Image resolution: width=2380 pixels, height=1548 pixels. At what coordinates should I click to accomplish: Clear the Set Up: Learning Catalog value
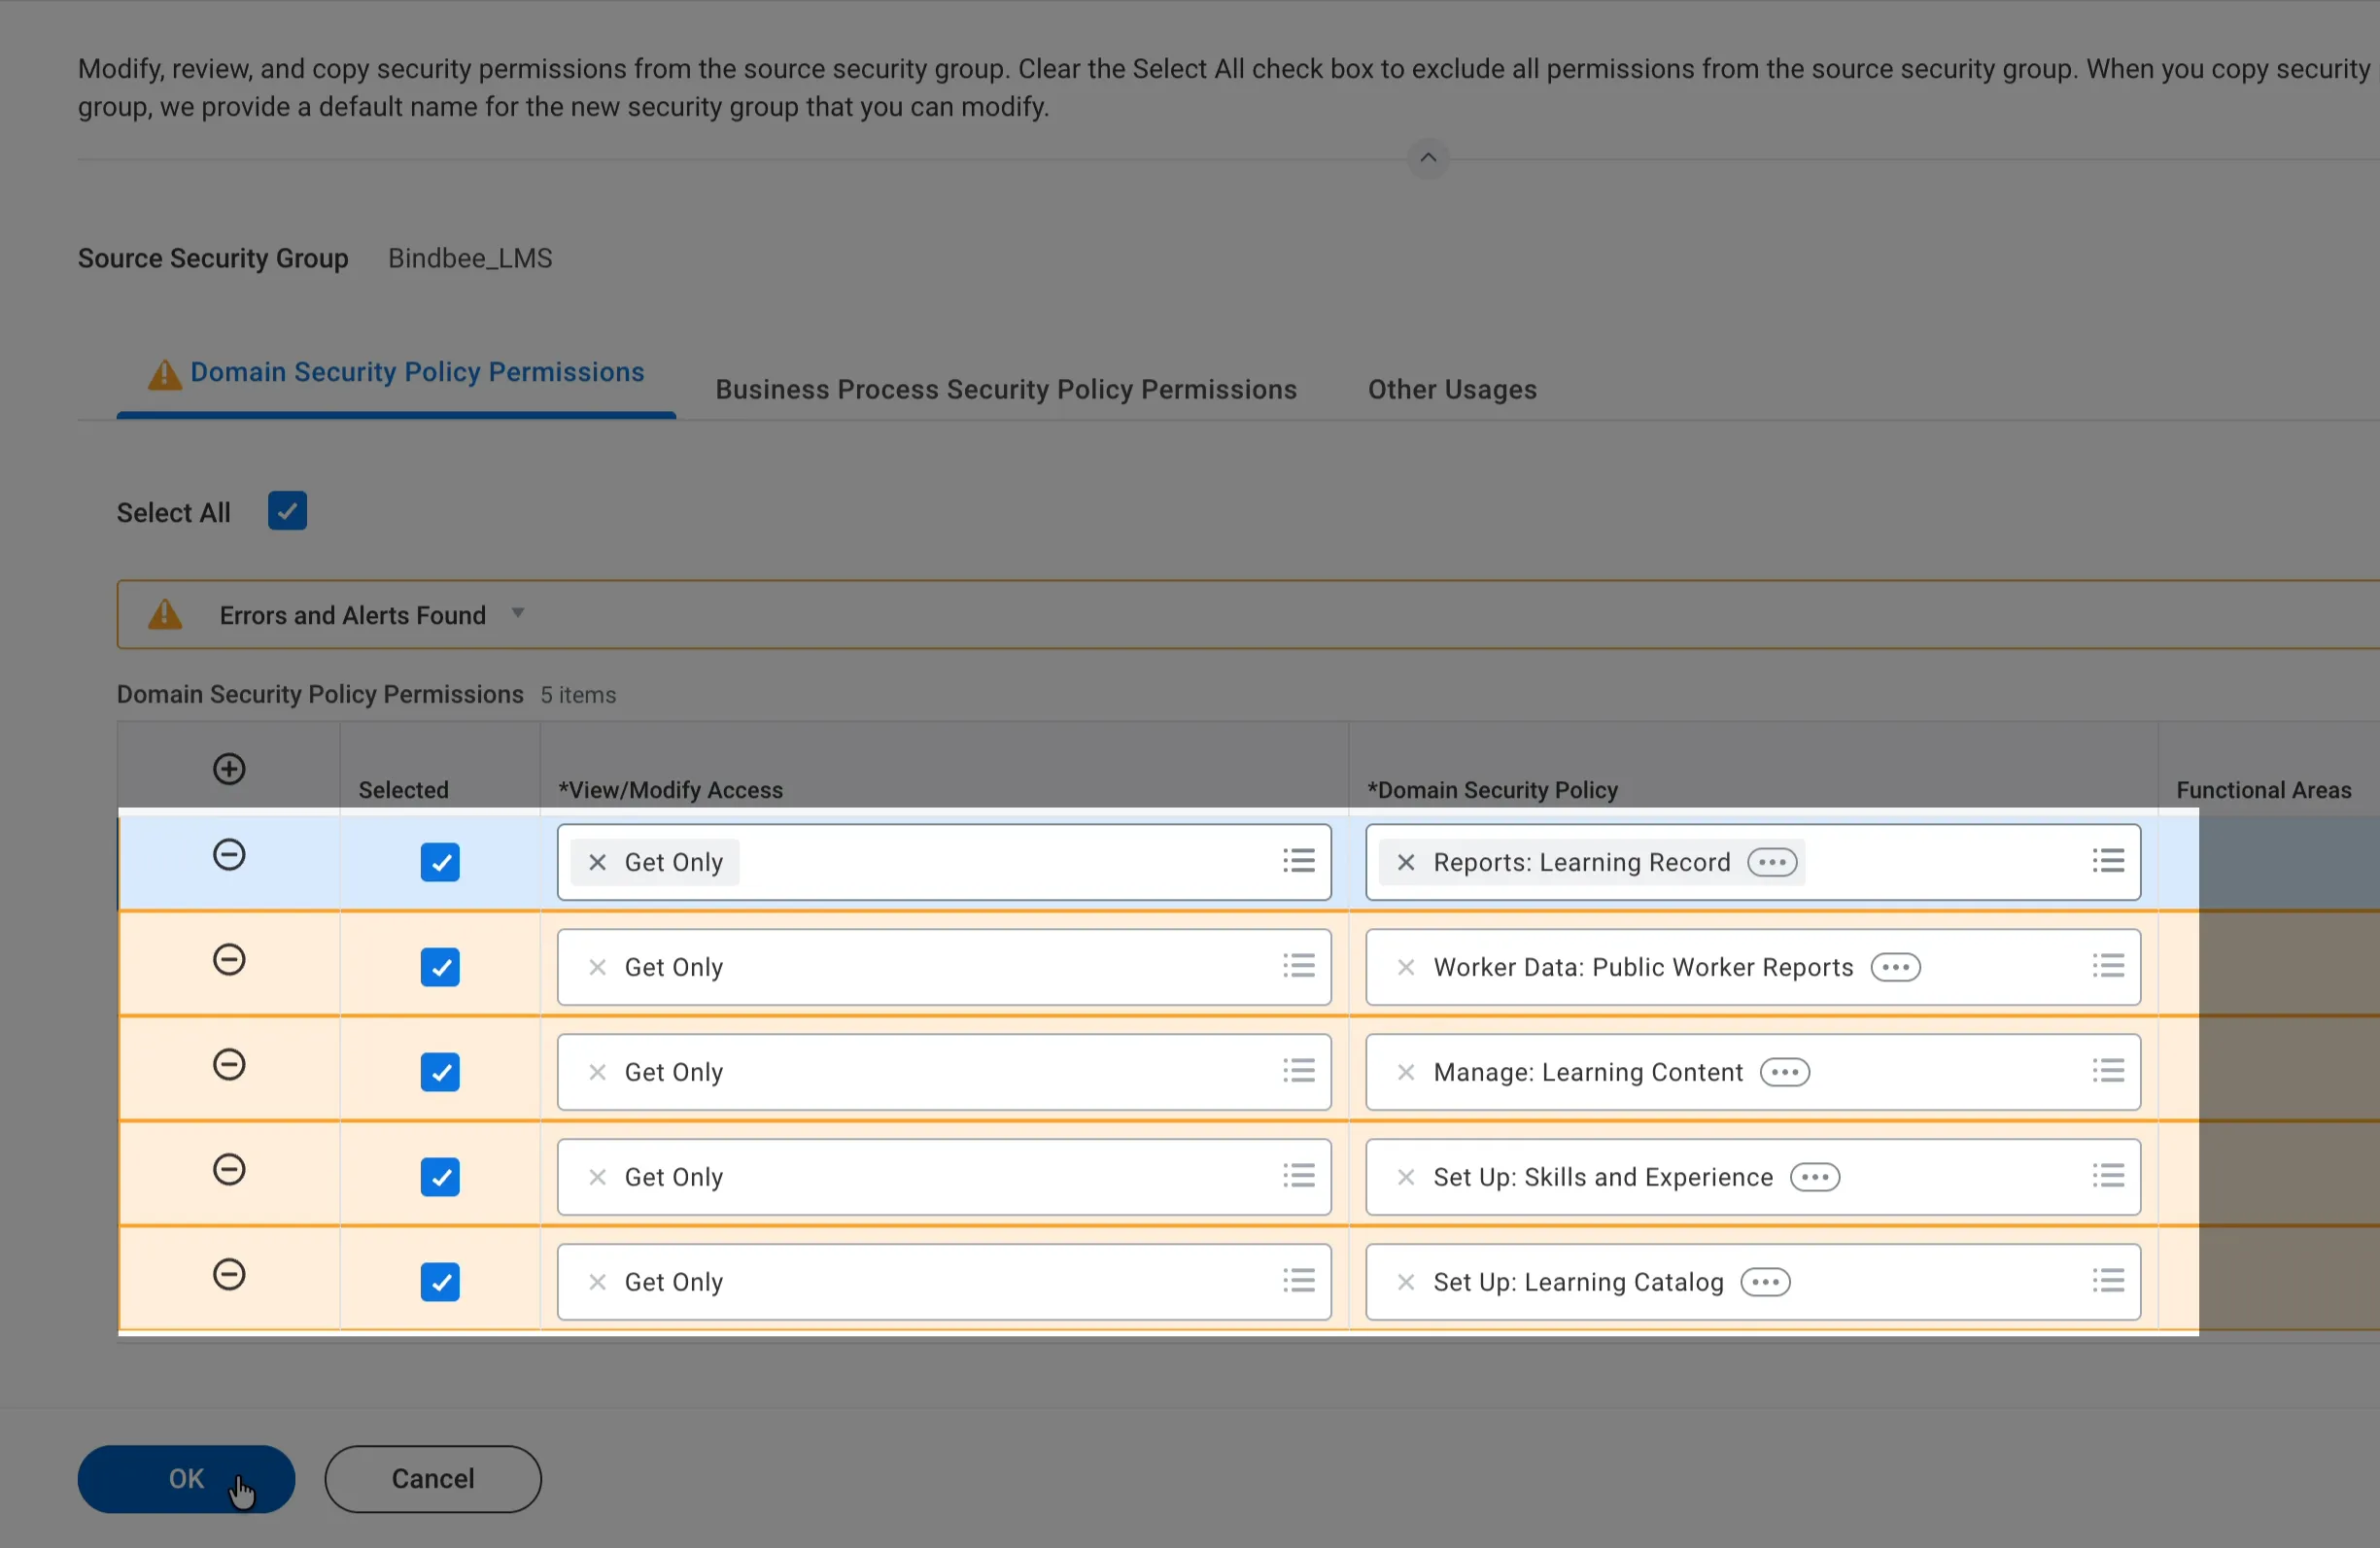click(1405, 1282)
